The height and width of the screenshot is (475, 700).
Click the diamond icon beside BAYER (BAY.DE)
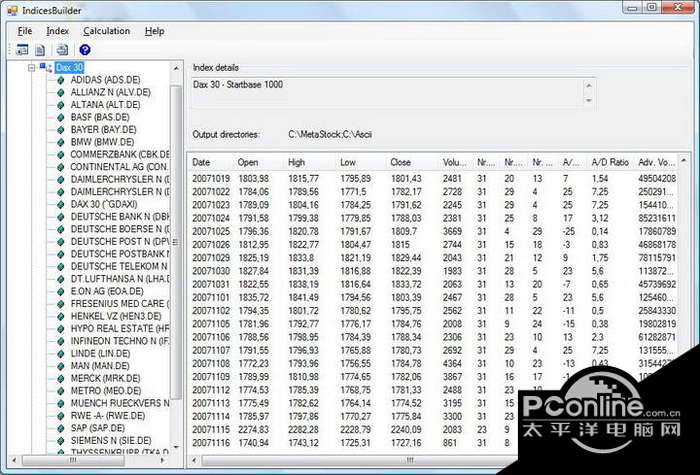[61, 130]
